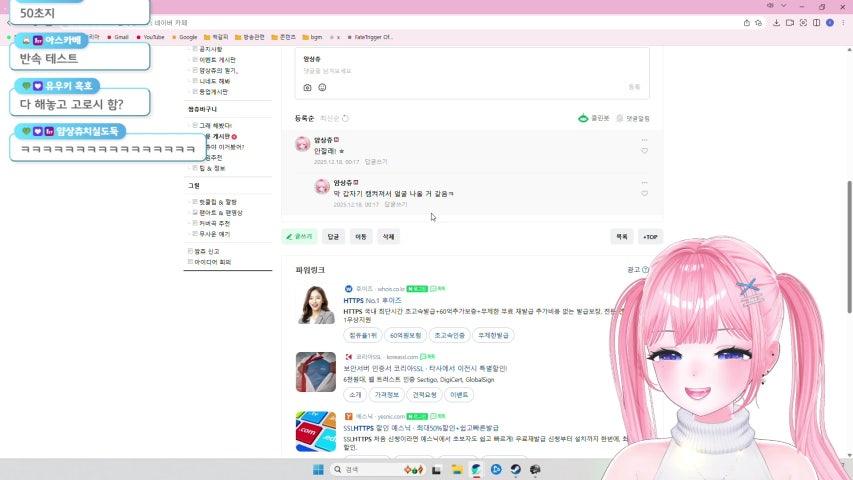The height and width of the screenshot is (480, 853).
Task: Open the 'HTTPS No.1 후이즈' ad link
Action: [x=372, y=300]
